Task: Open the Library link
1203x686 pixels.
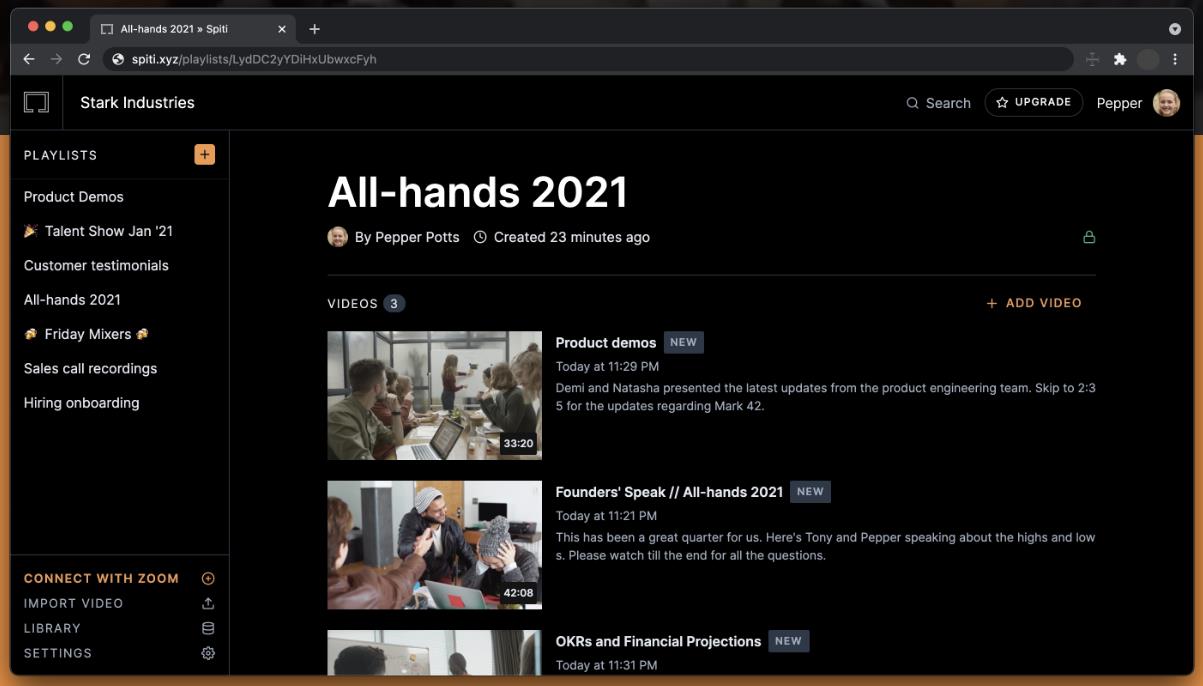Action: (52, 628)
